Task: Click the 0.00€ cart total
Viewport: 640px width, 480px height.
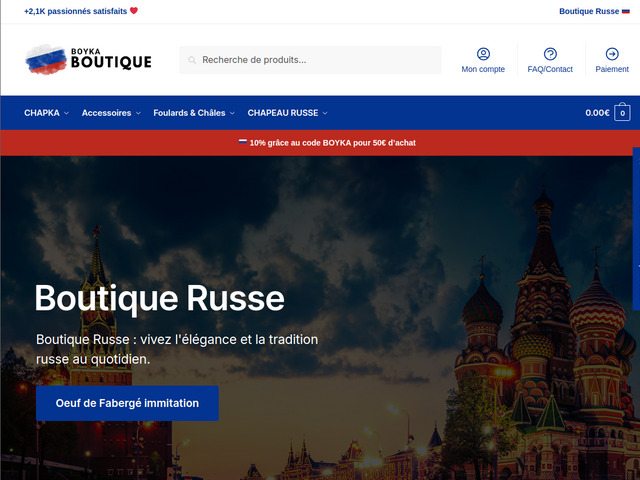Action: pyautogui.click(x=597, y=113)
